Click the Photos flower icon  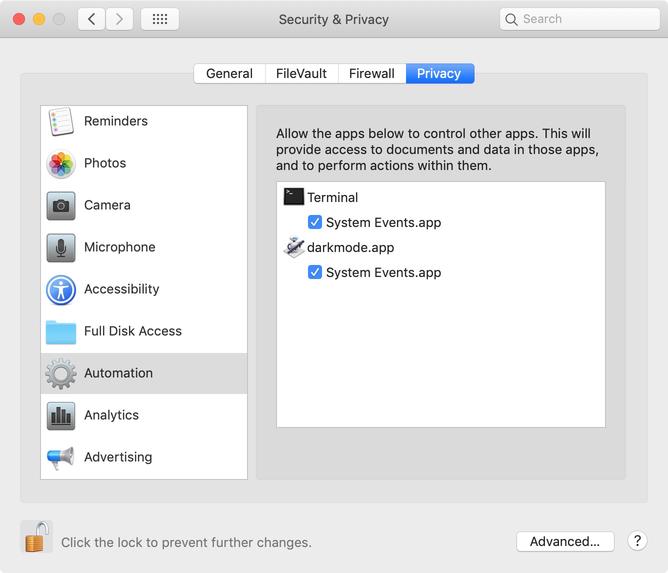pyautogui.click(x=61, y=164)
